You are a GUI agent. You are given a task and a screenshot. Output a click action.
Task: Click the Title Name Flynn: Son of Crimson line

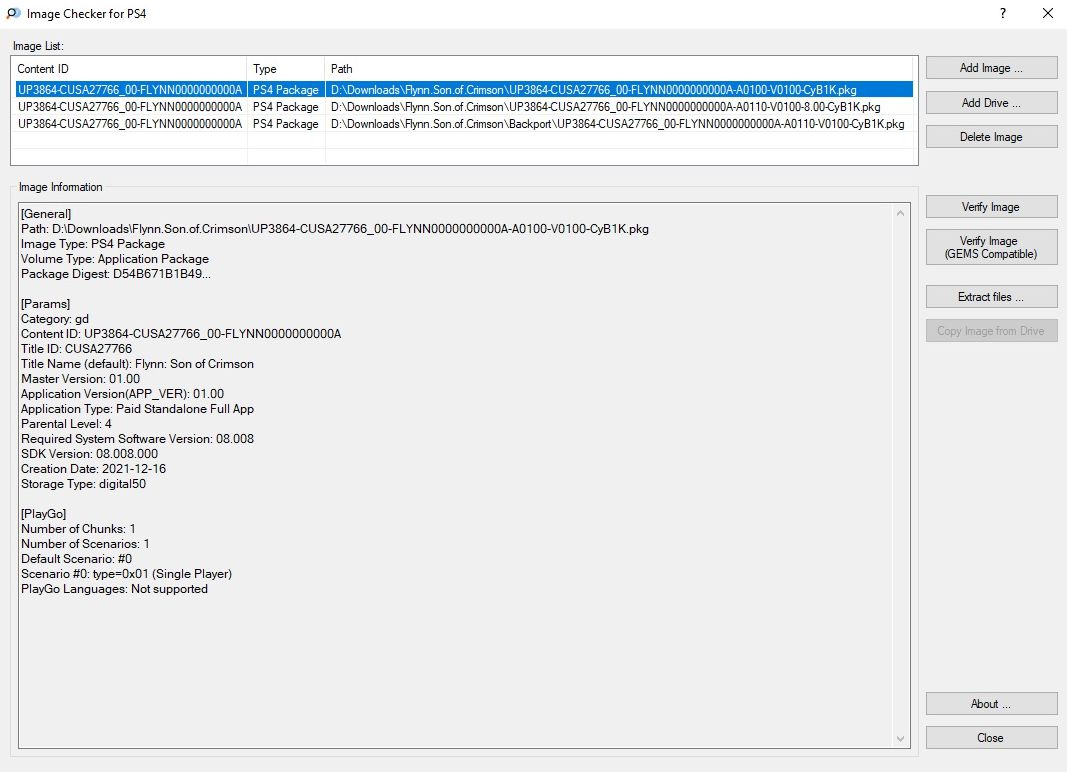click(137, 364)
